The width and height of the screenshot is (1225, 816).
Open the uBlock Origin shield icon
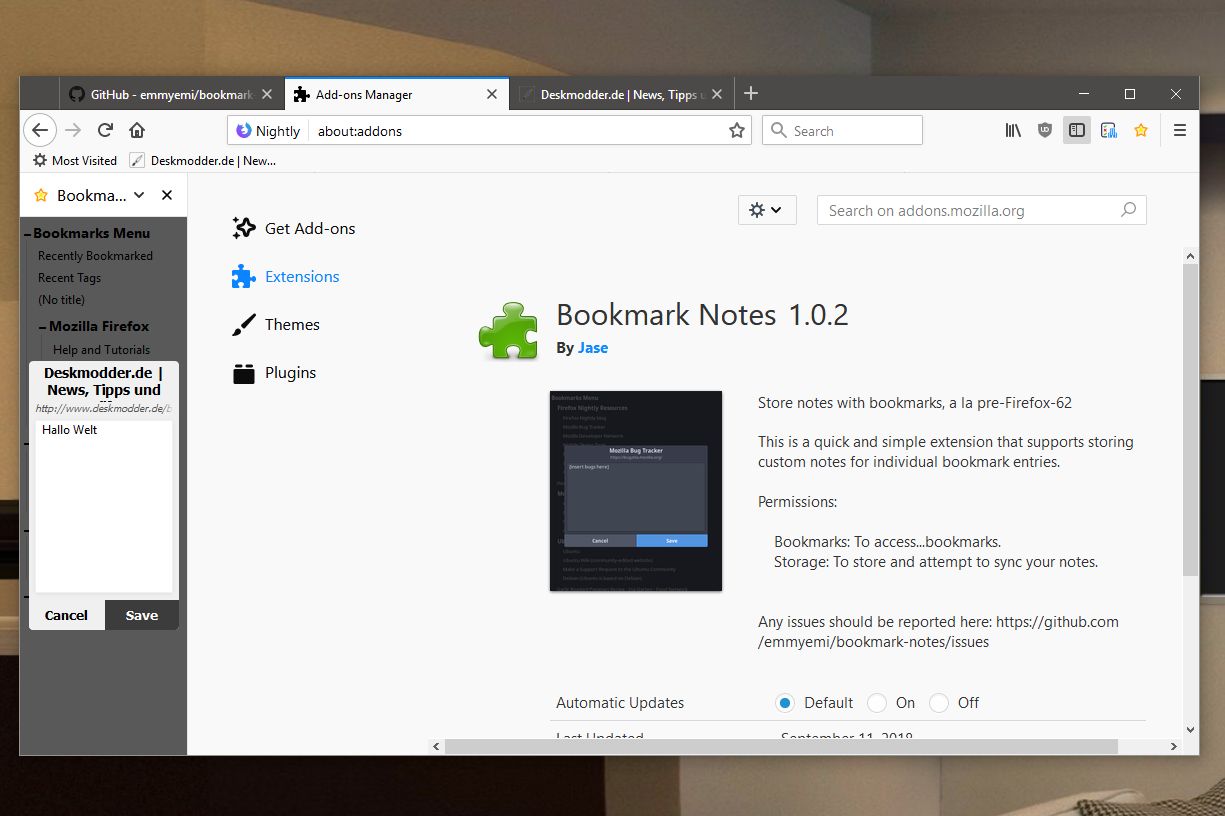pos(1045,130)
